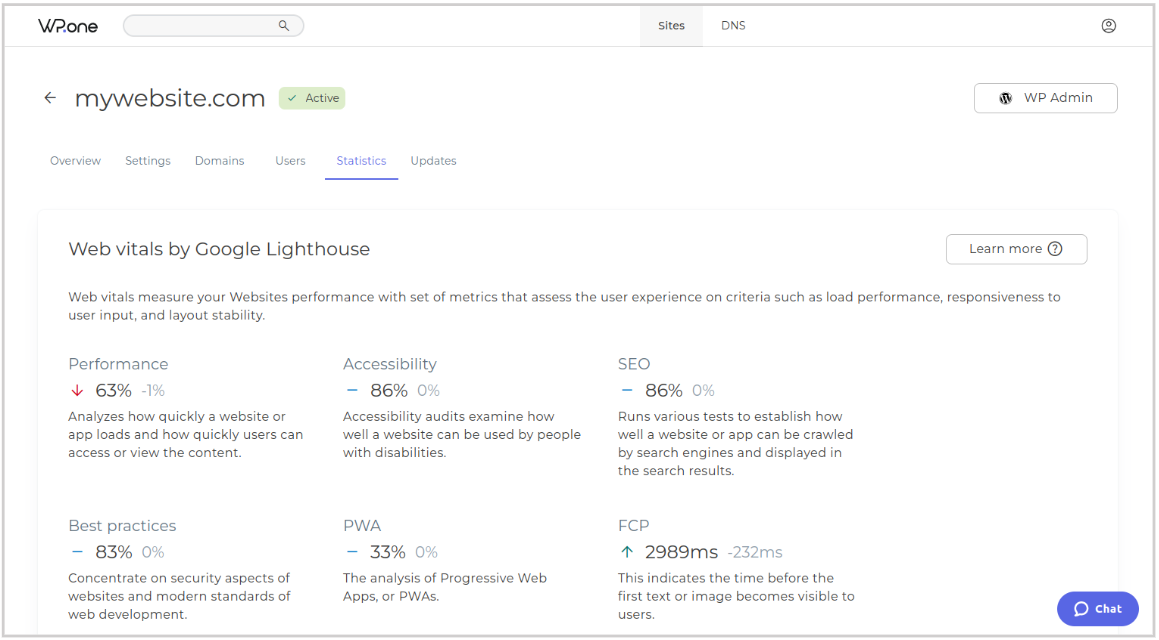Click the Learn more button
The height and width of the screenshot is (640, 1159).
(x=1016, y=249)
